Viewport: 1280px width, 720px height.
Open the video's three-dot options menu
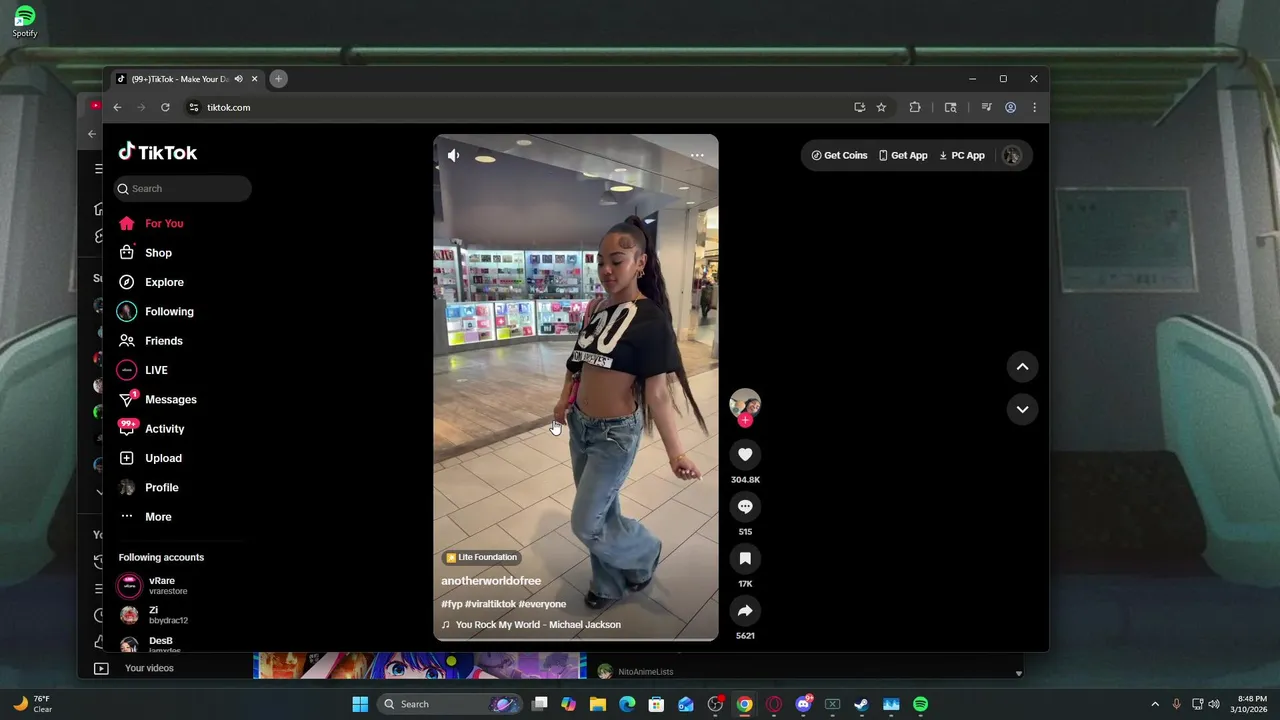click(697, 155)
